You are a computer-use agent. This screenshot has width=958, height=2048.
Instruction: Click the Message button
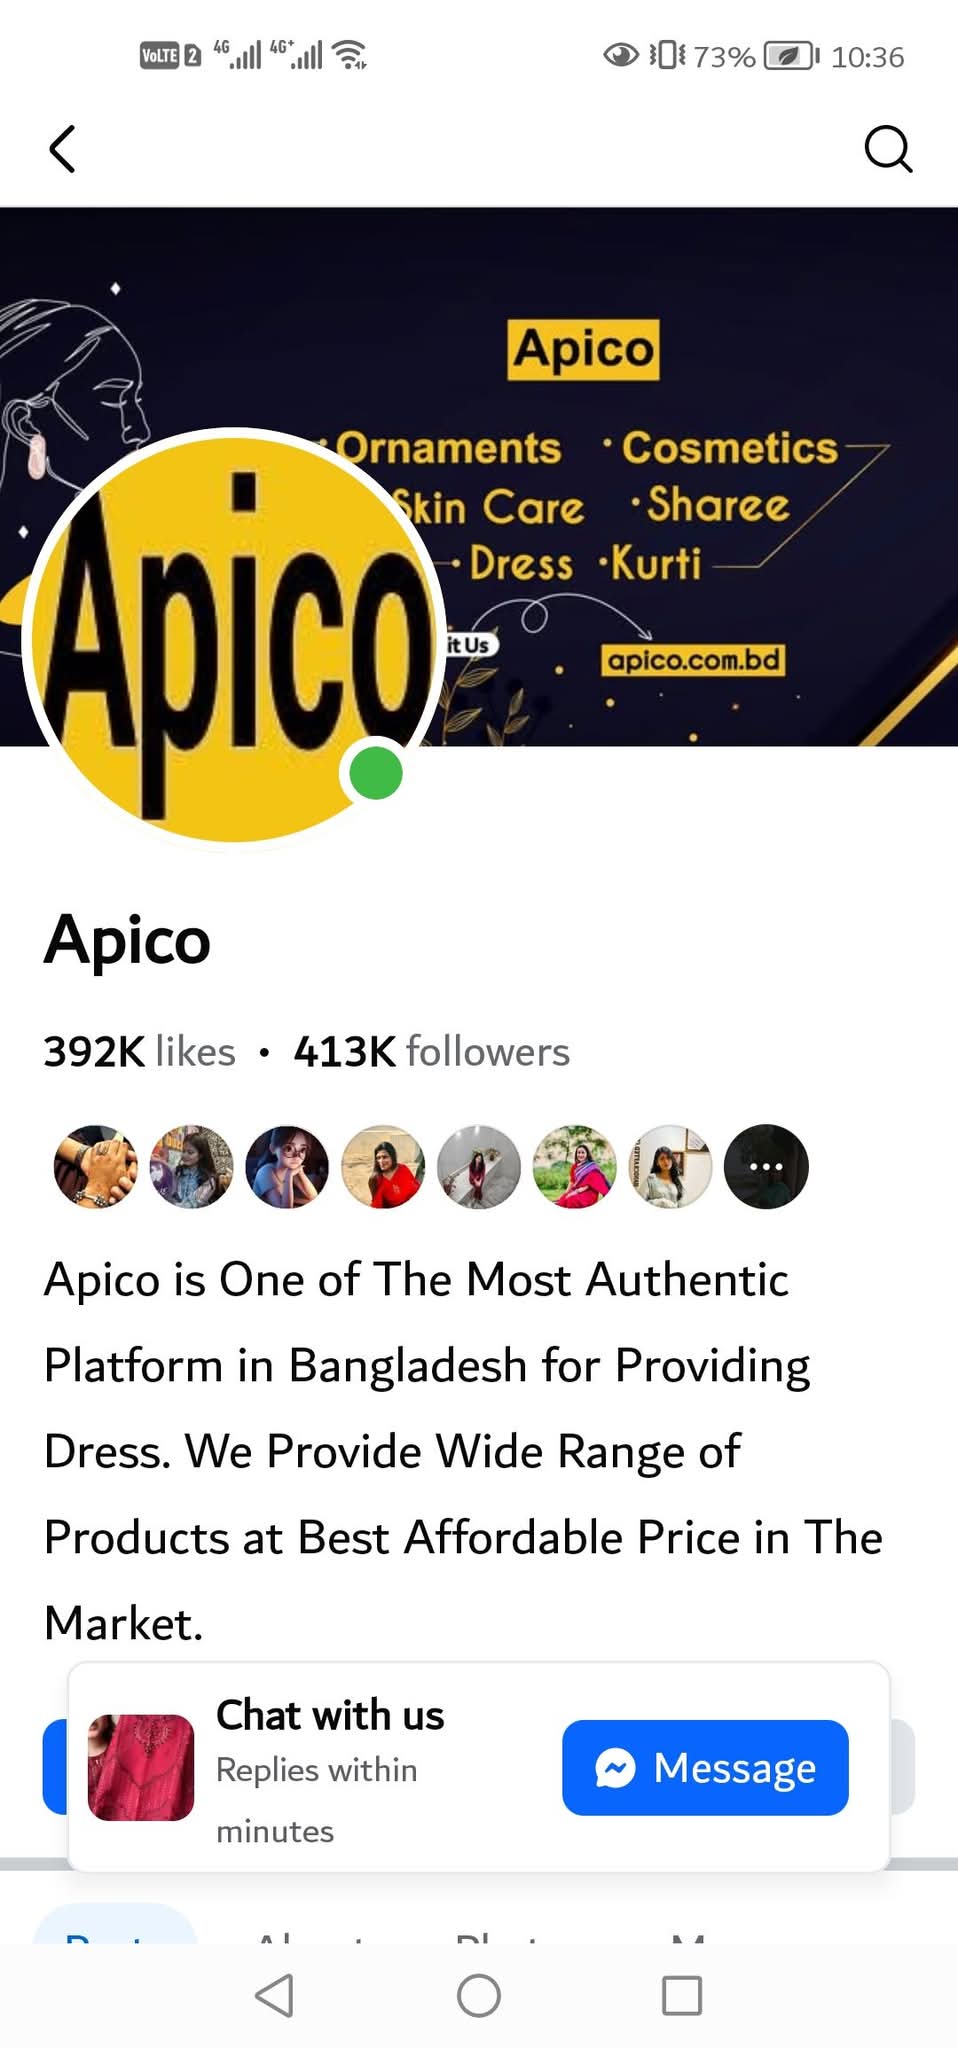coord(705,1768)
